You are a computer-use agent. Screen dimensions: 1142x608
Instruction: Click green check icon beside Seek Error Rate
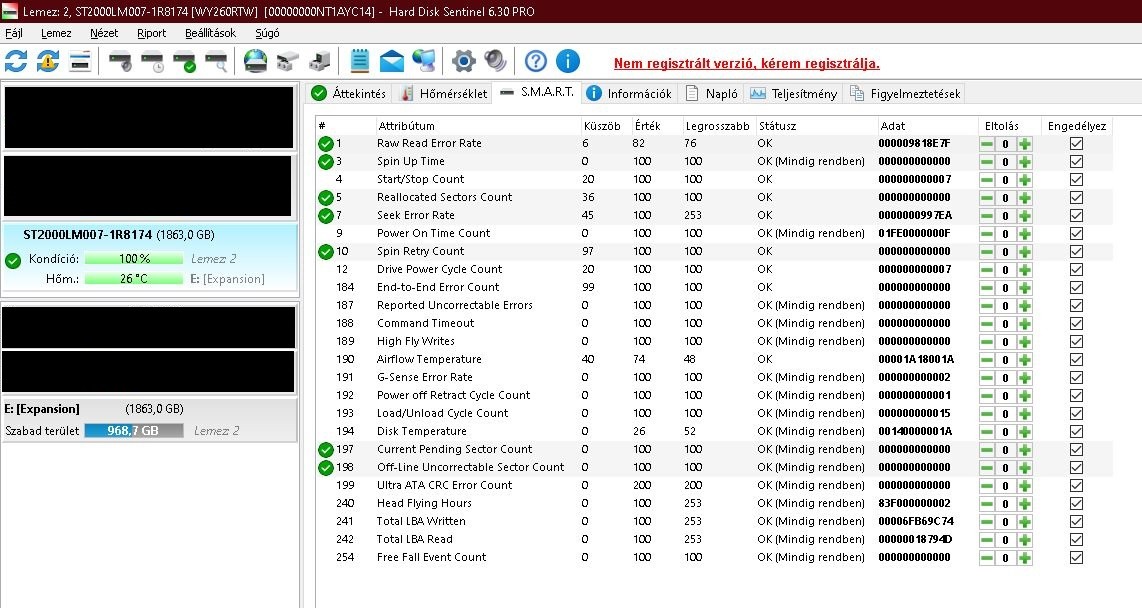pyautogui.click(x=326, y=216)
